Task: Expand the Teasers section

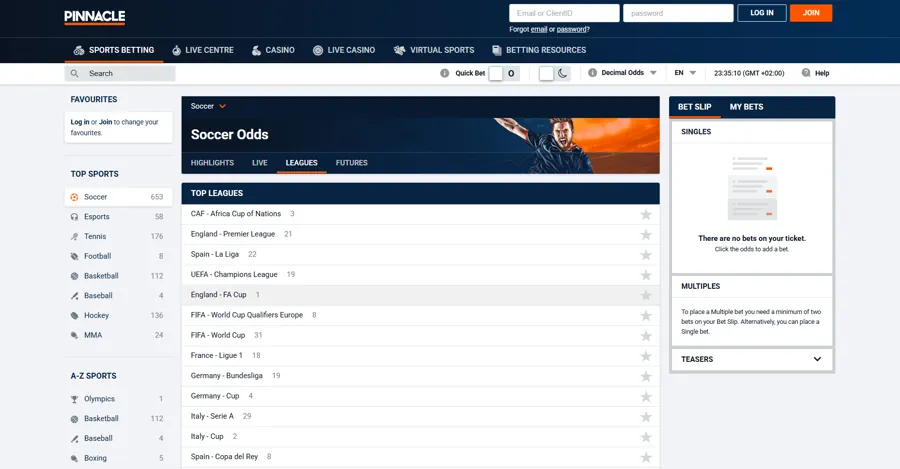Action: [752, 359]
